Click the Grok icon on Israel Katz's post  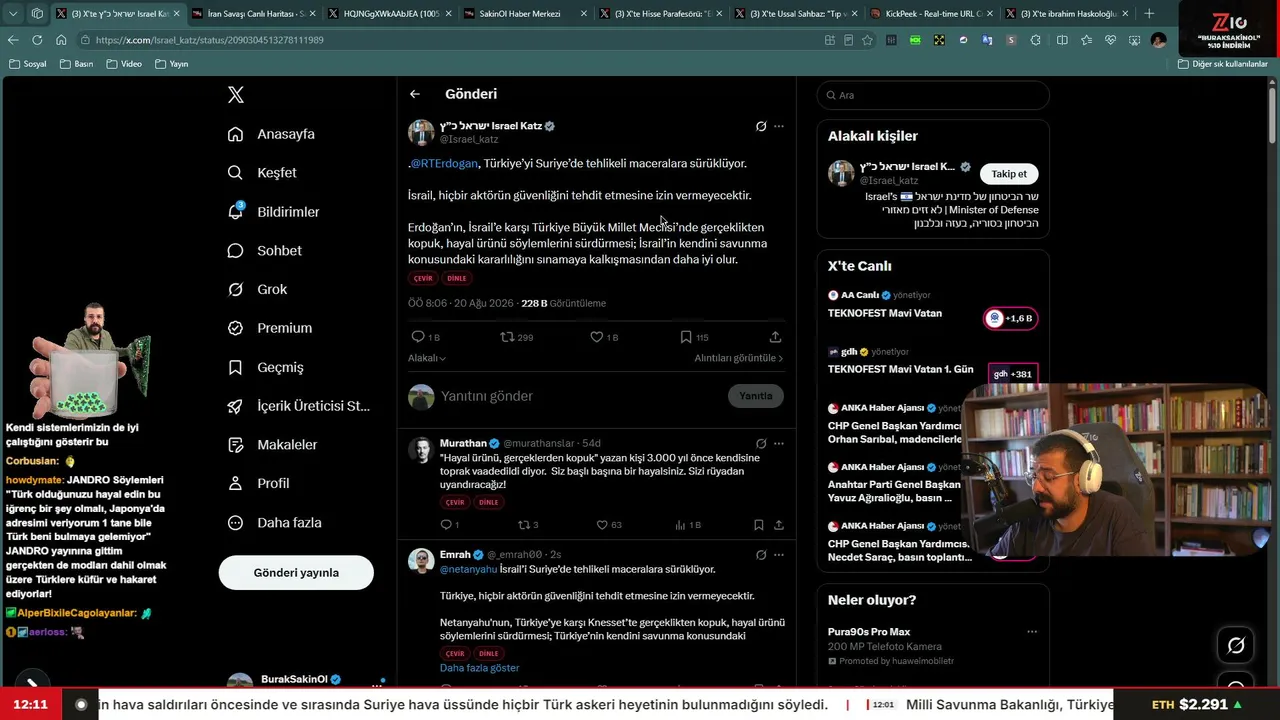point(761,127)
